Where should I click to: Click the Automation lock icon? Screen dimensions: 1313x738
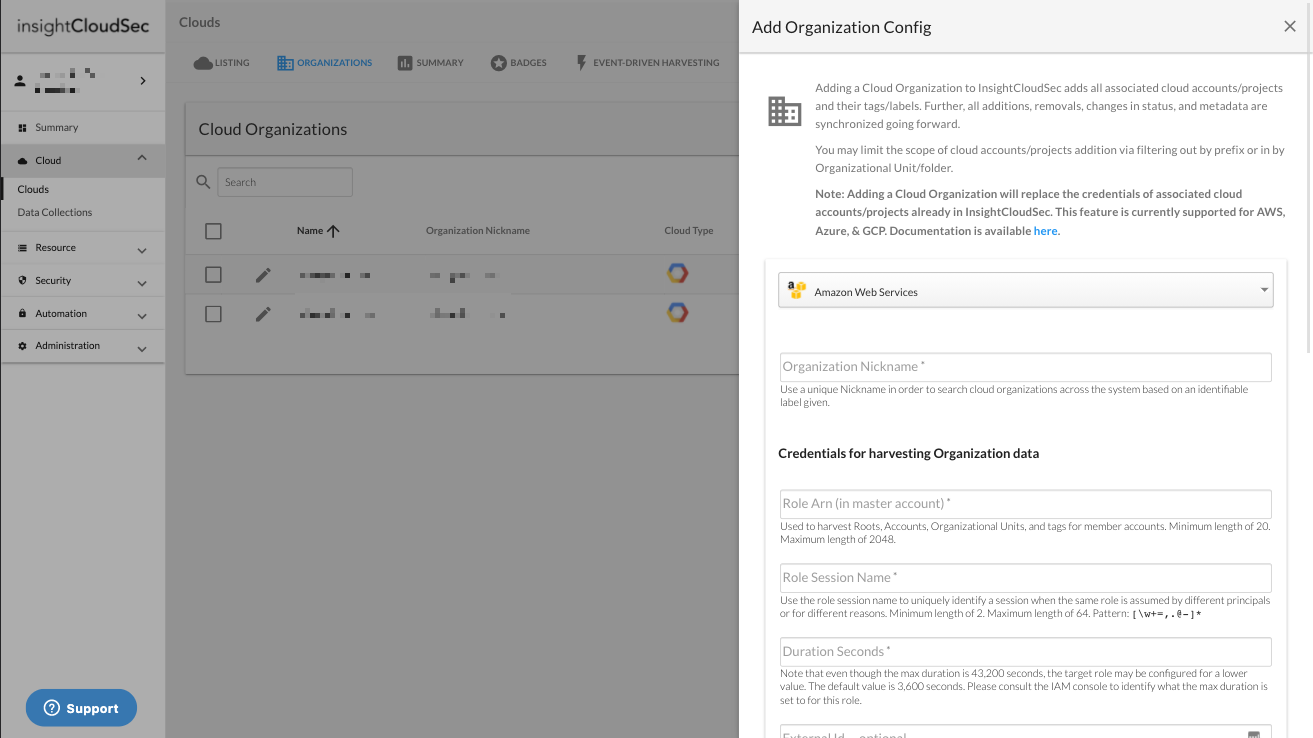[x=22, y=313]
